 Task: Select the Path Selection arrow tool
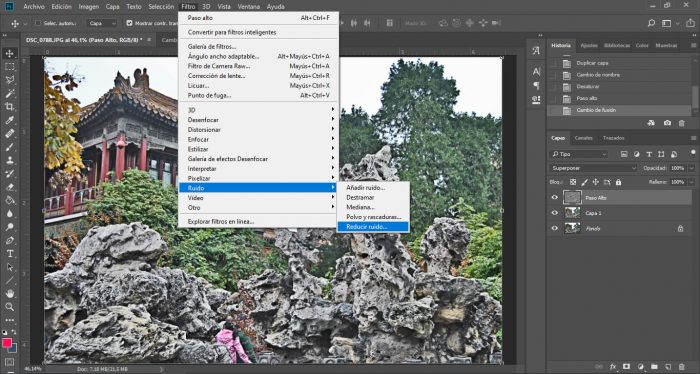tap(9, 267)
